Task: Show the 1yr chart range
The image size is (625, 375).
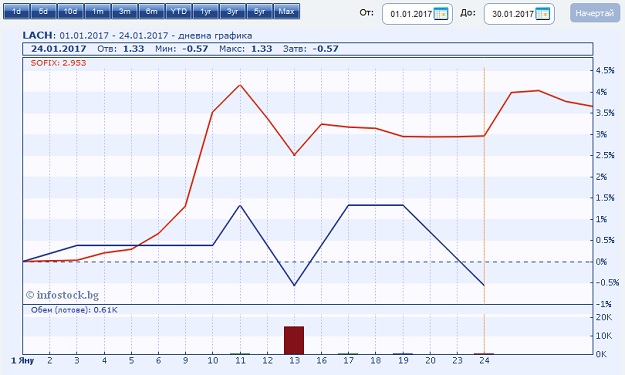Action: pos(206,12)
